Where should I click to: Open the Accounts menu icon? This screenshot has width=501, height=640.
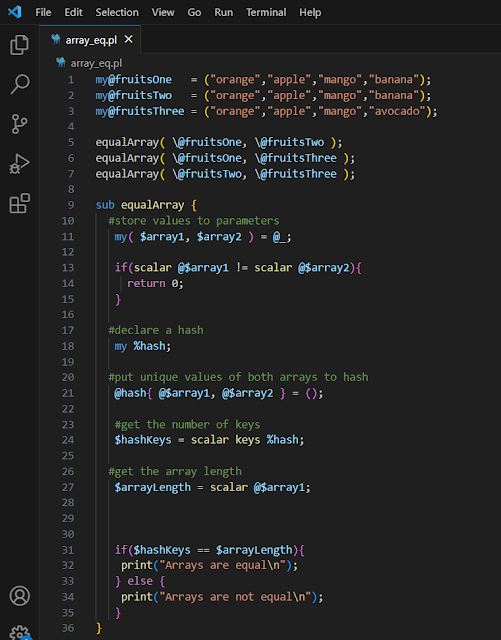click(20, 596)
